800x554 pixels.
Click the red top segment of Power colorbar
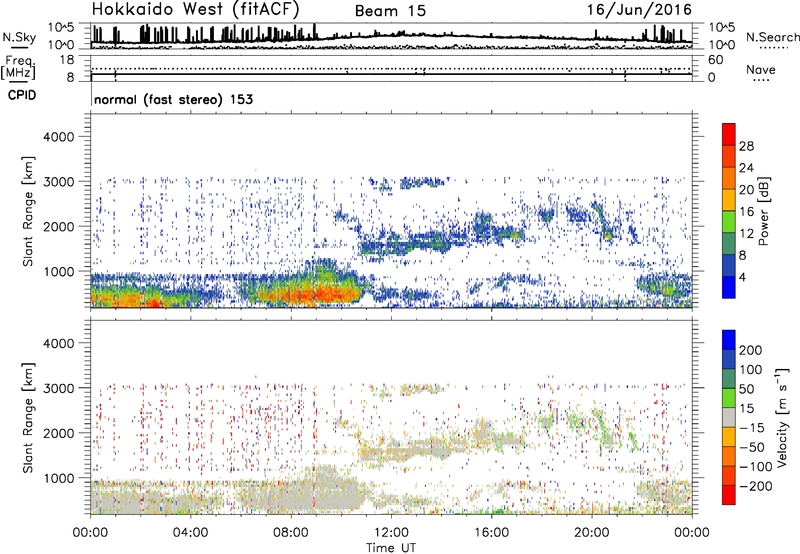tap(729, 135)
